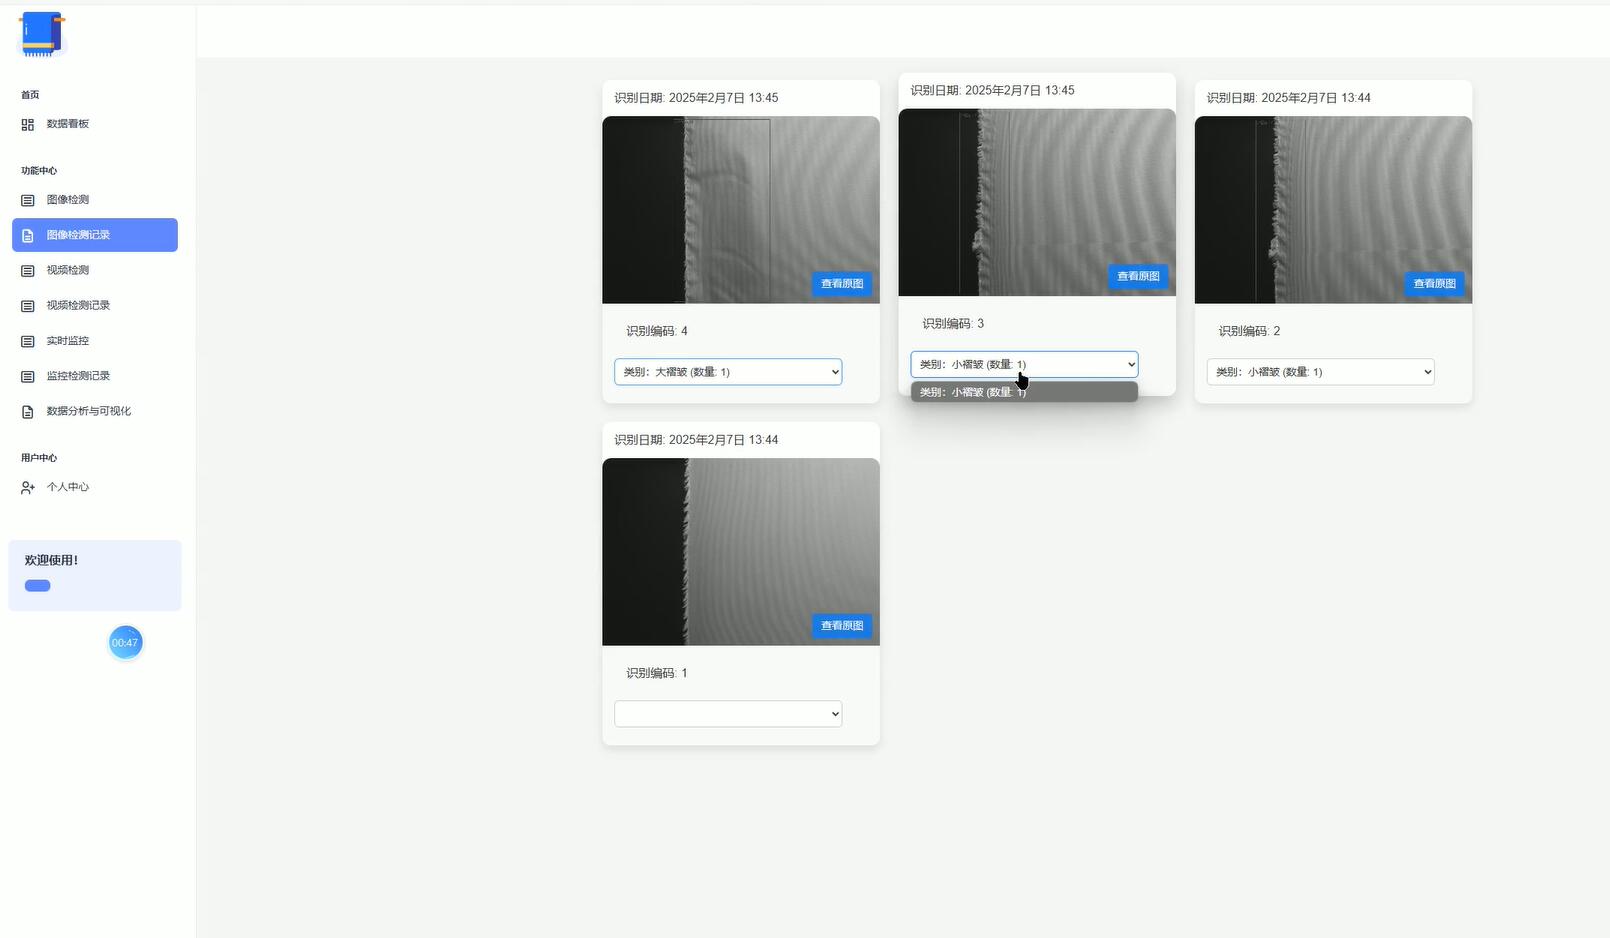Click the 视频检测记录 sidebar icon

pyautogui.click(x=28, y=306)
